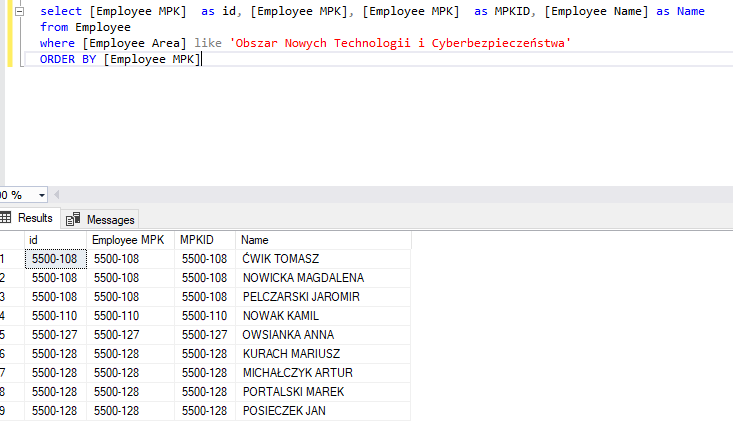This screenshot has width=733, height=421.
Task: Select Employee MPK cell in NOWICKA MAGDALENA row
Action: 130,278
